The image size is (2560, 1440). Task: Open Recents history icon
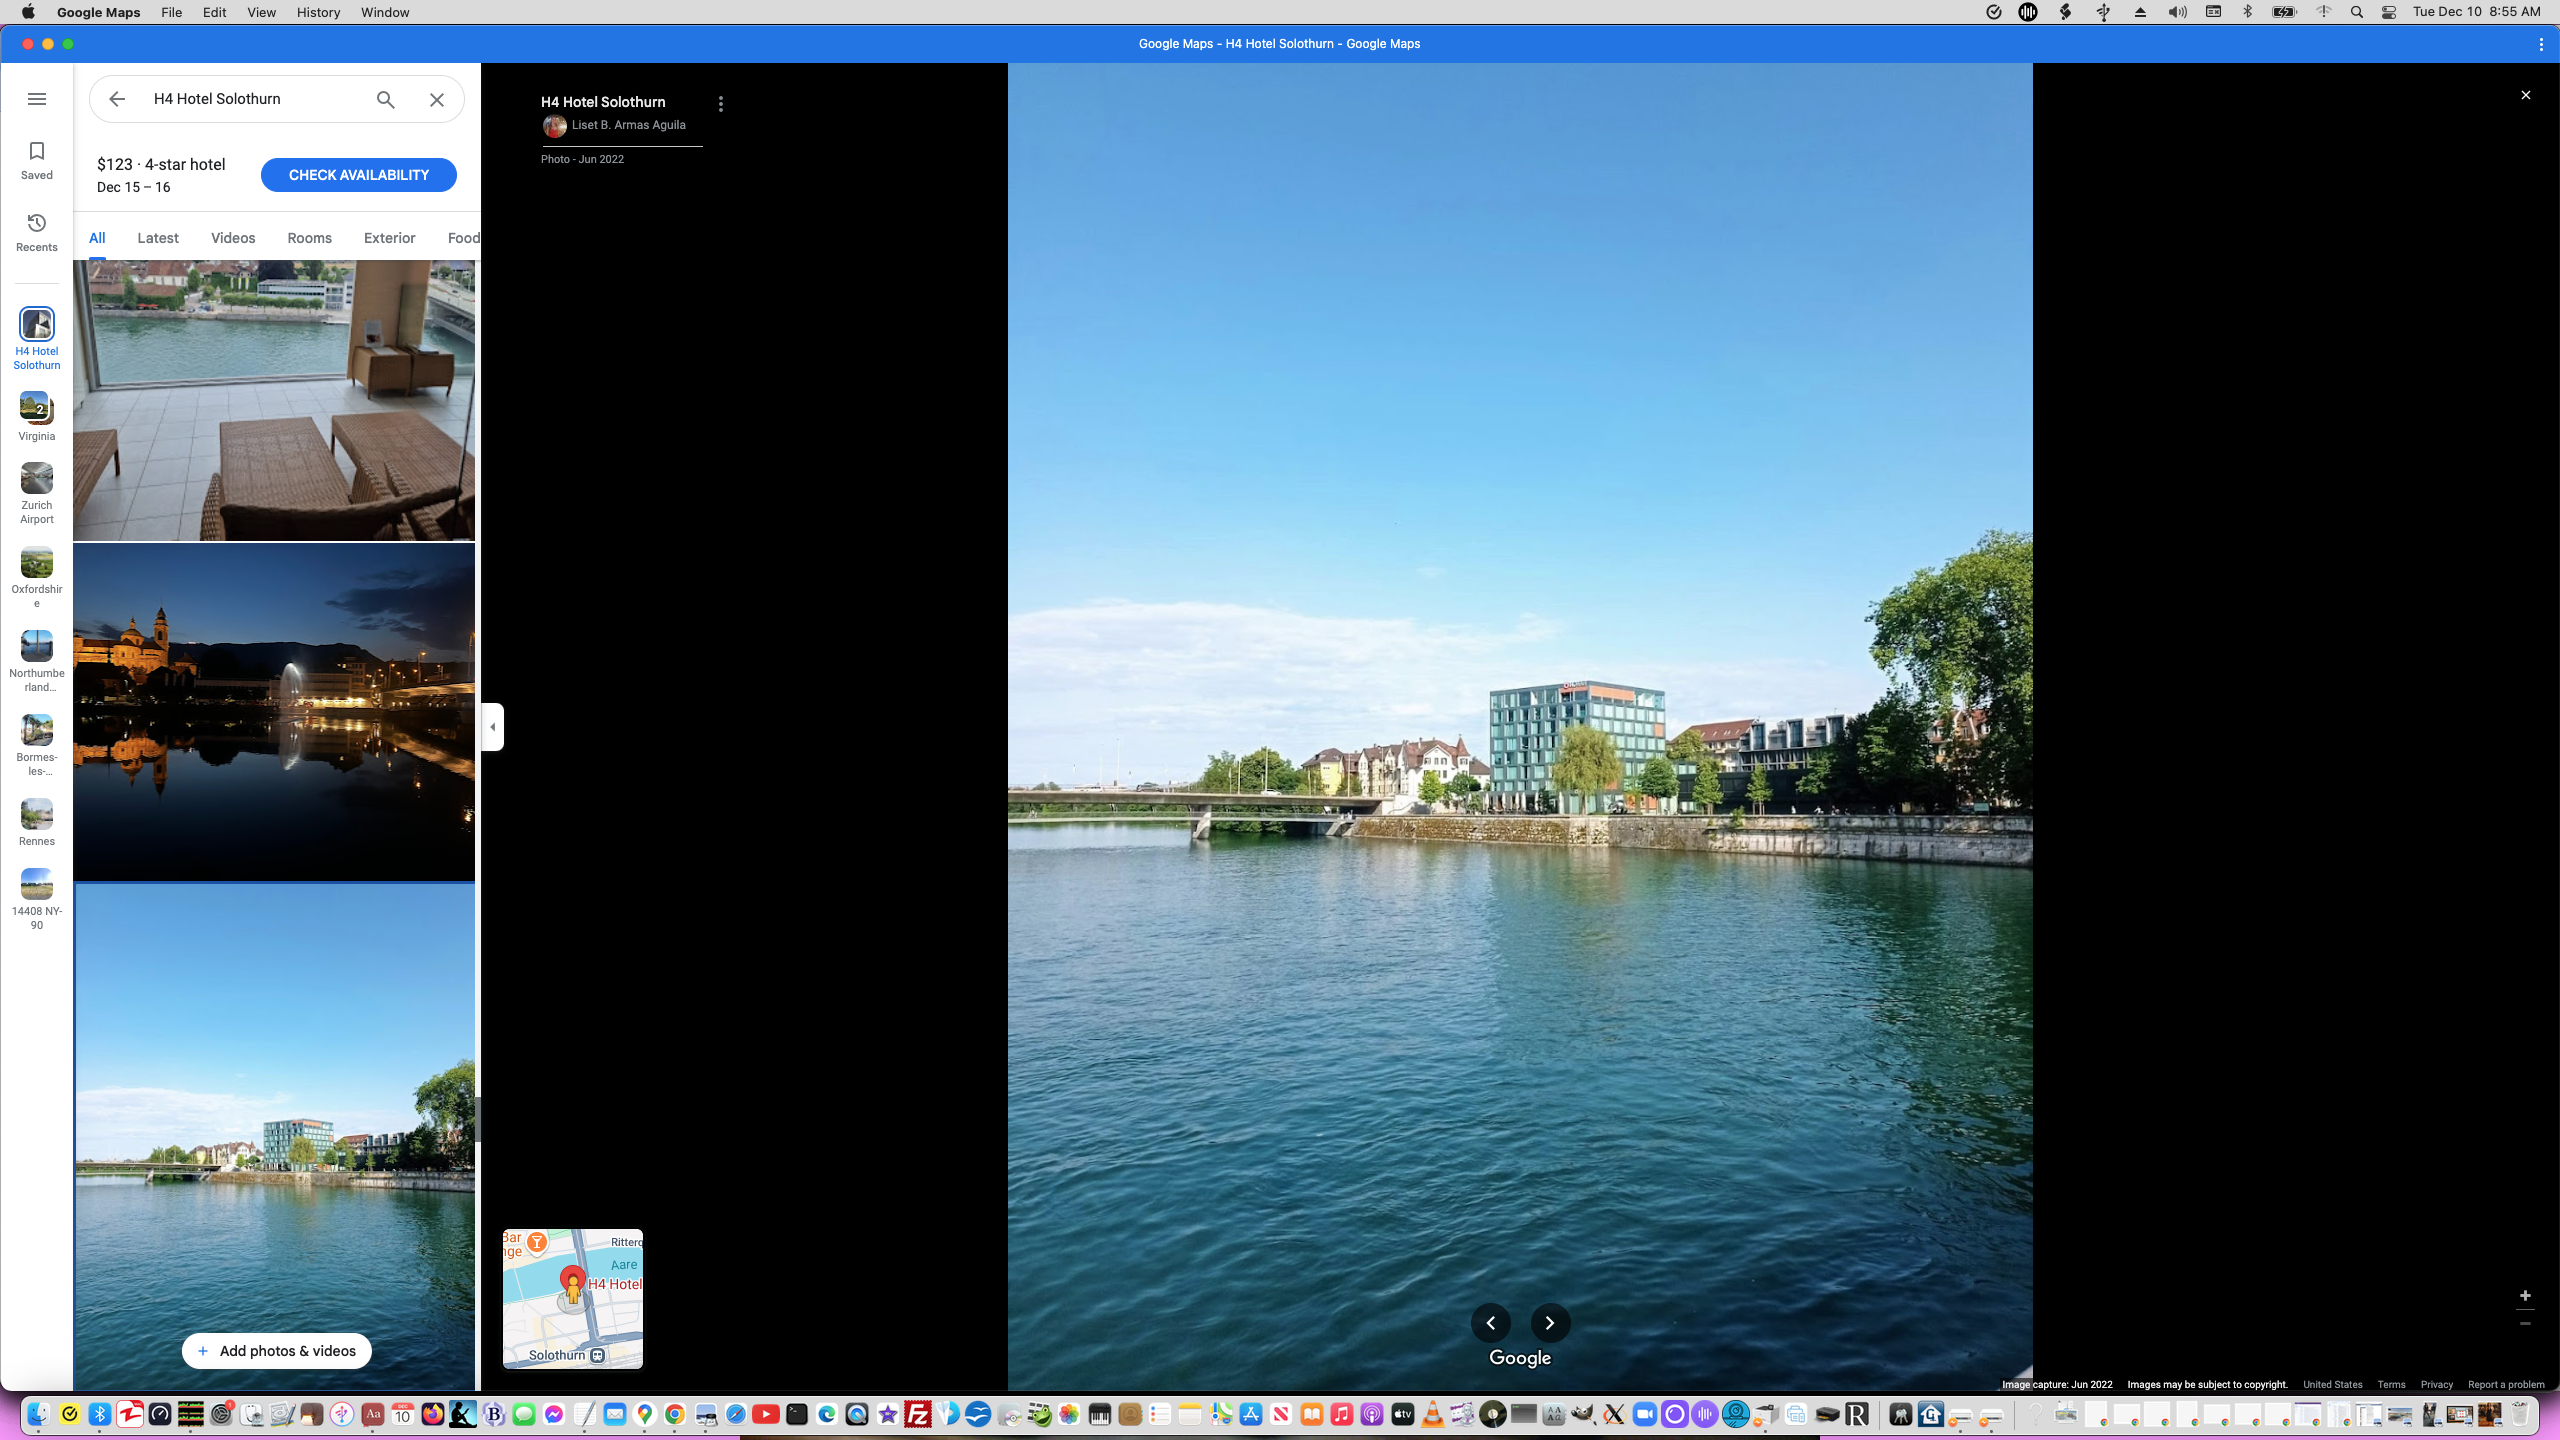37,223
